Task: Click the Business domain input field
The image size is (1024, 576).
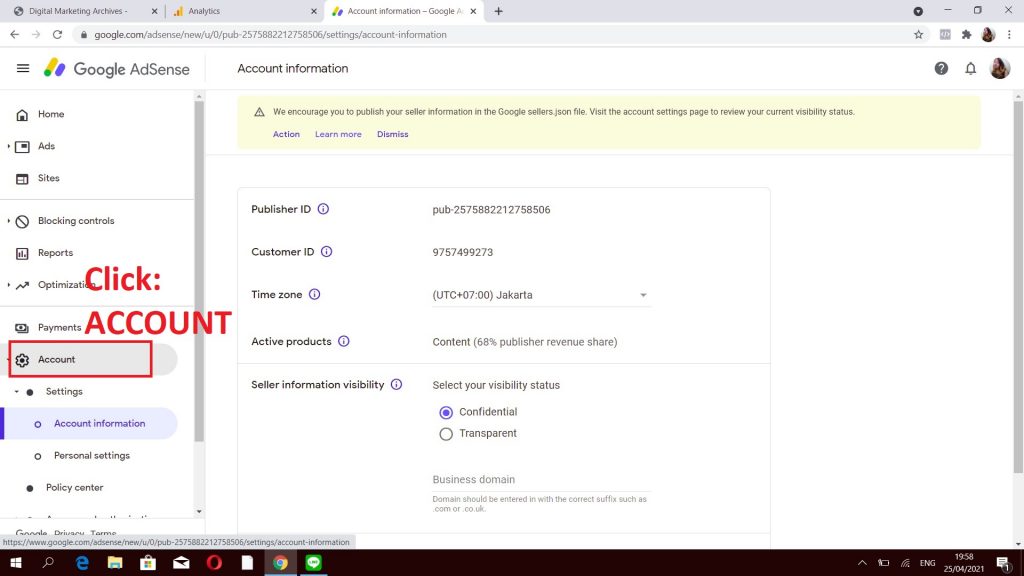Action: [x=540, y=480]
